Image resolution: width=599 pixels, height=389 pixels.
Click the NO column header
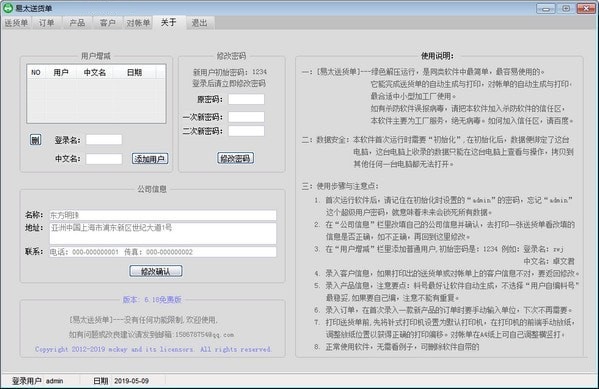[36, 72]
